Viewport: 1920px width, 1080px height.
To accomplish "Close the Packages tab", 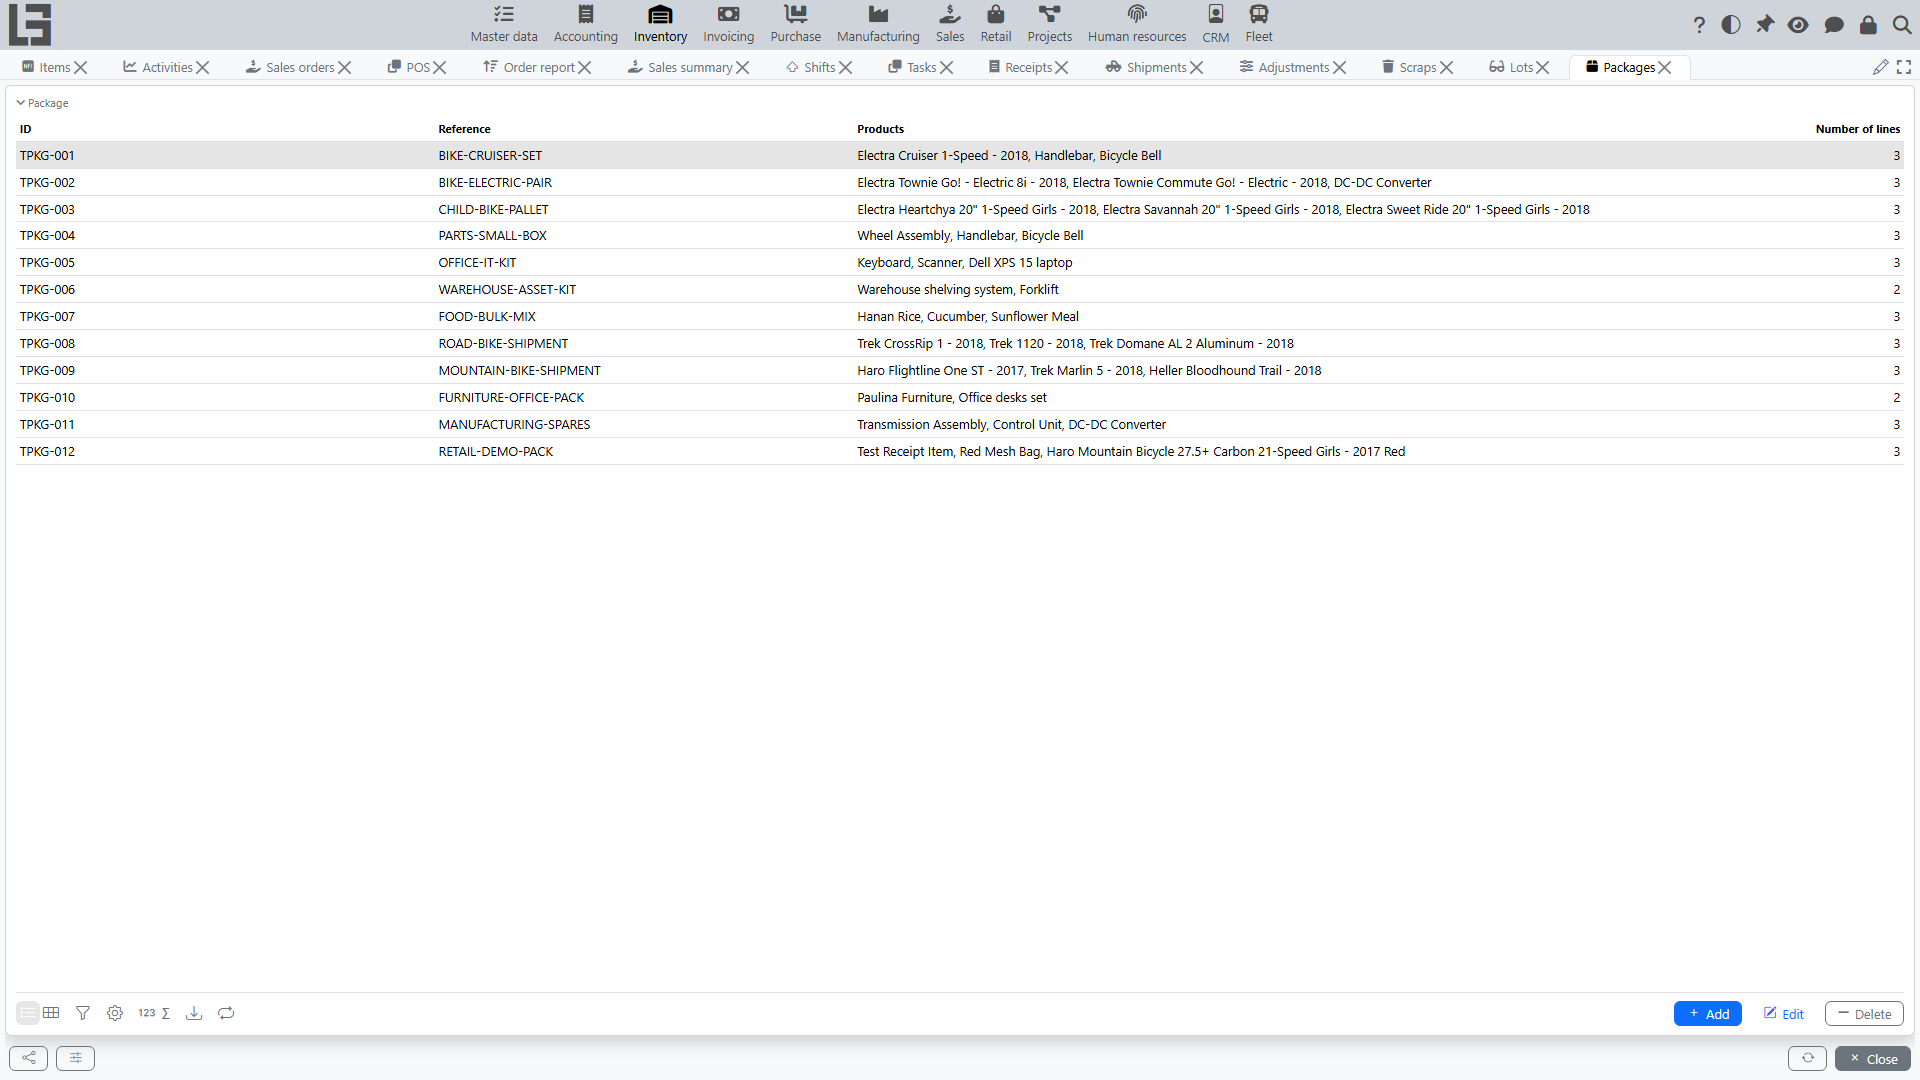I will click(x=1665, y=67).
